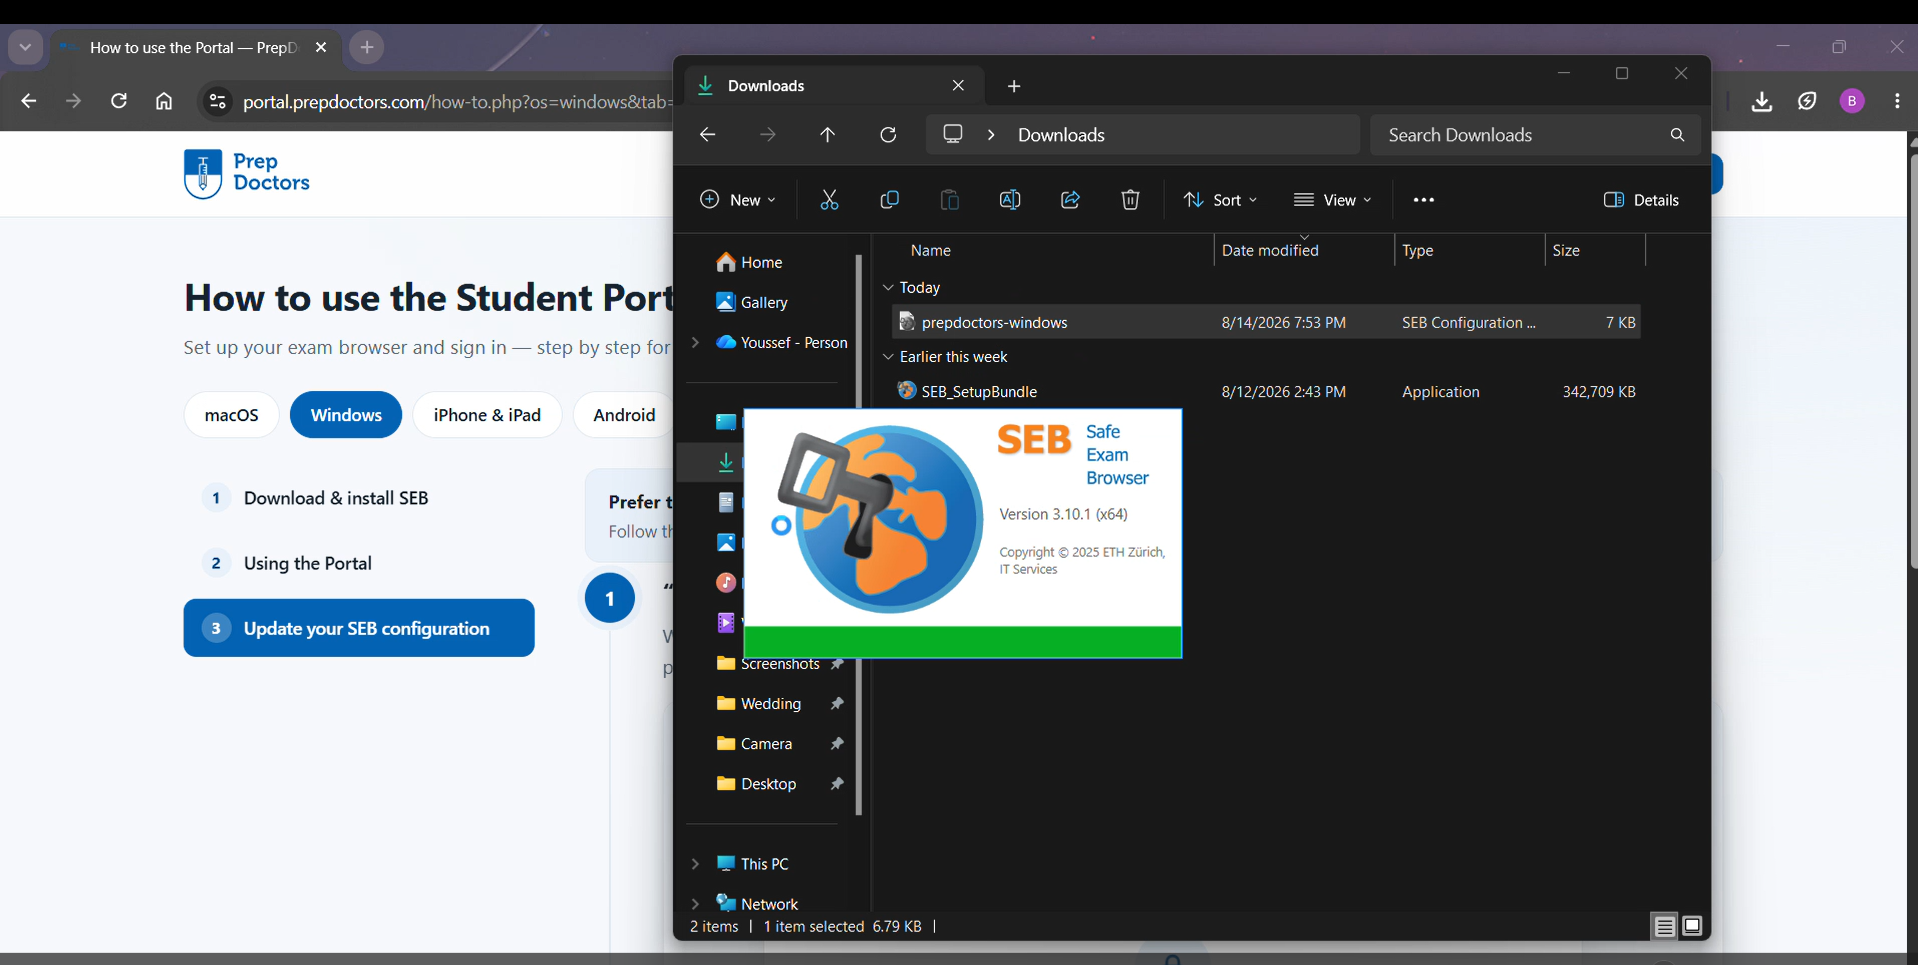Screen dimensions: 1918x965
Task: Click the Copy icon in Explorer toolbar
Action: pyautogui.click(x=889, y=200)
